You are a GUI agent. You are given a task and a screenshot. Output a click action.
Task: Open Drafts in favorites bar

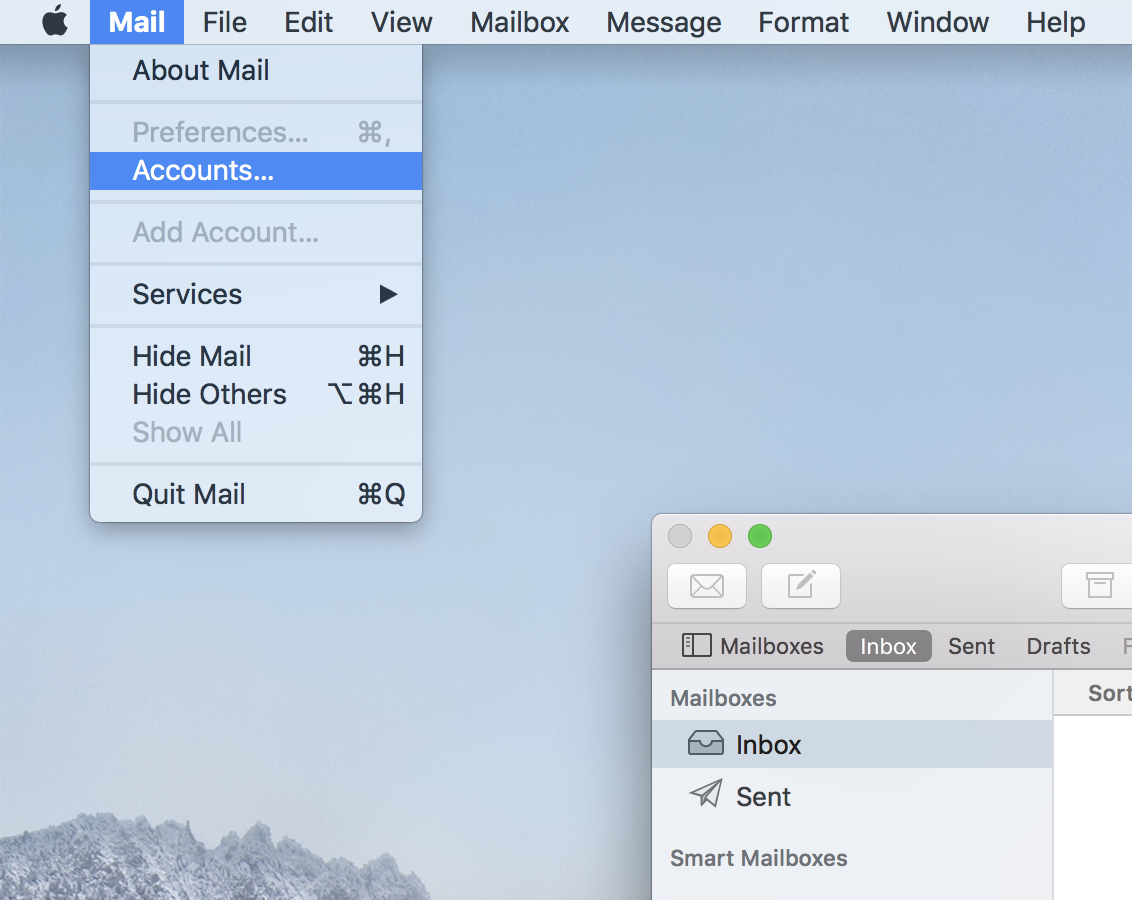[1058, 646]
